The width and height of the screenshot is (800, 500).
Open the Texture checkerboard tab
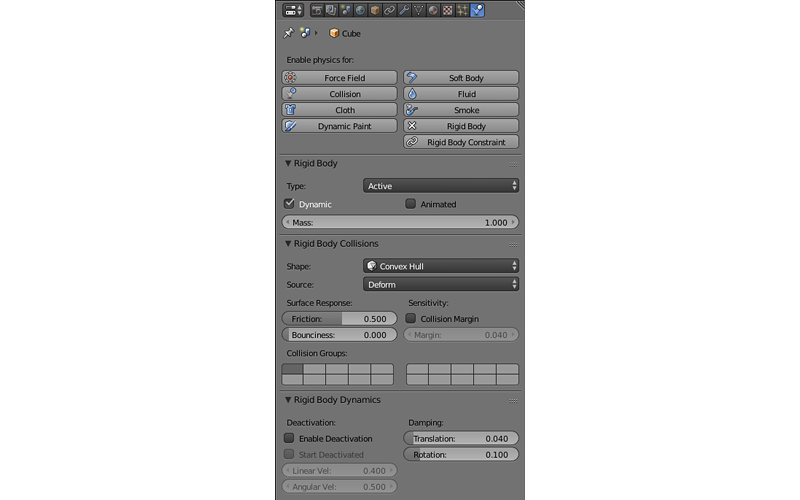pyautogui.click(x=448, y=10)
